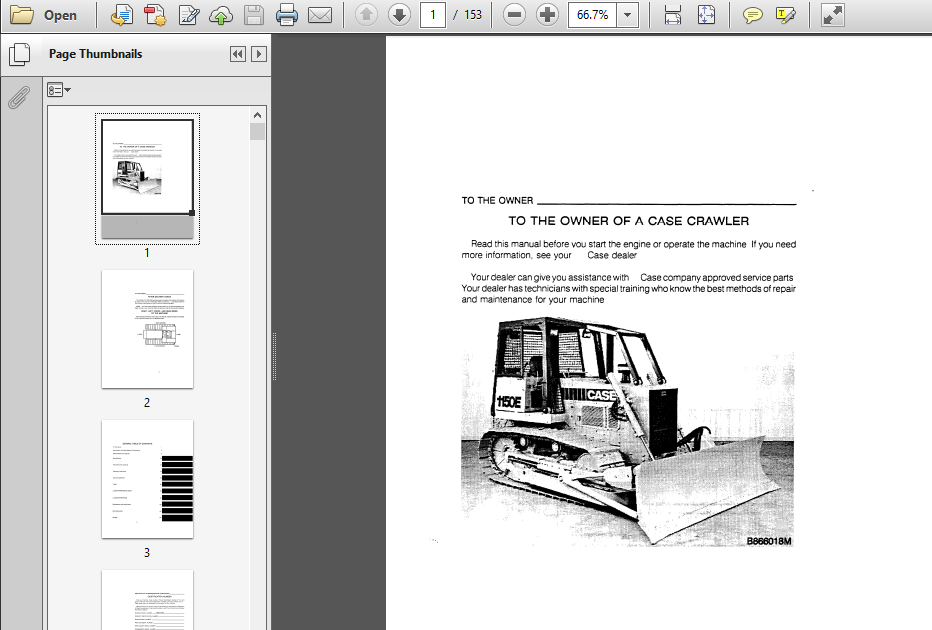Send file by email envelope icon

click(x=320, y=15)
